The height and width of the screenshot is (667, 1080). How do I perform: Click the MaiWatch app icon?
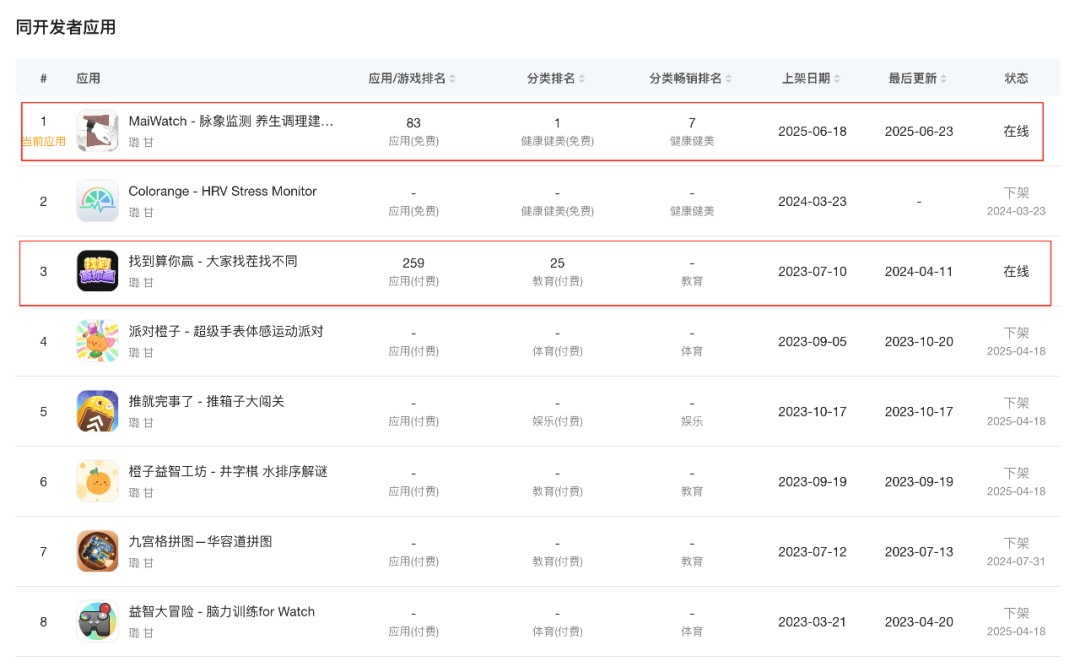[x=96, y=130]
